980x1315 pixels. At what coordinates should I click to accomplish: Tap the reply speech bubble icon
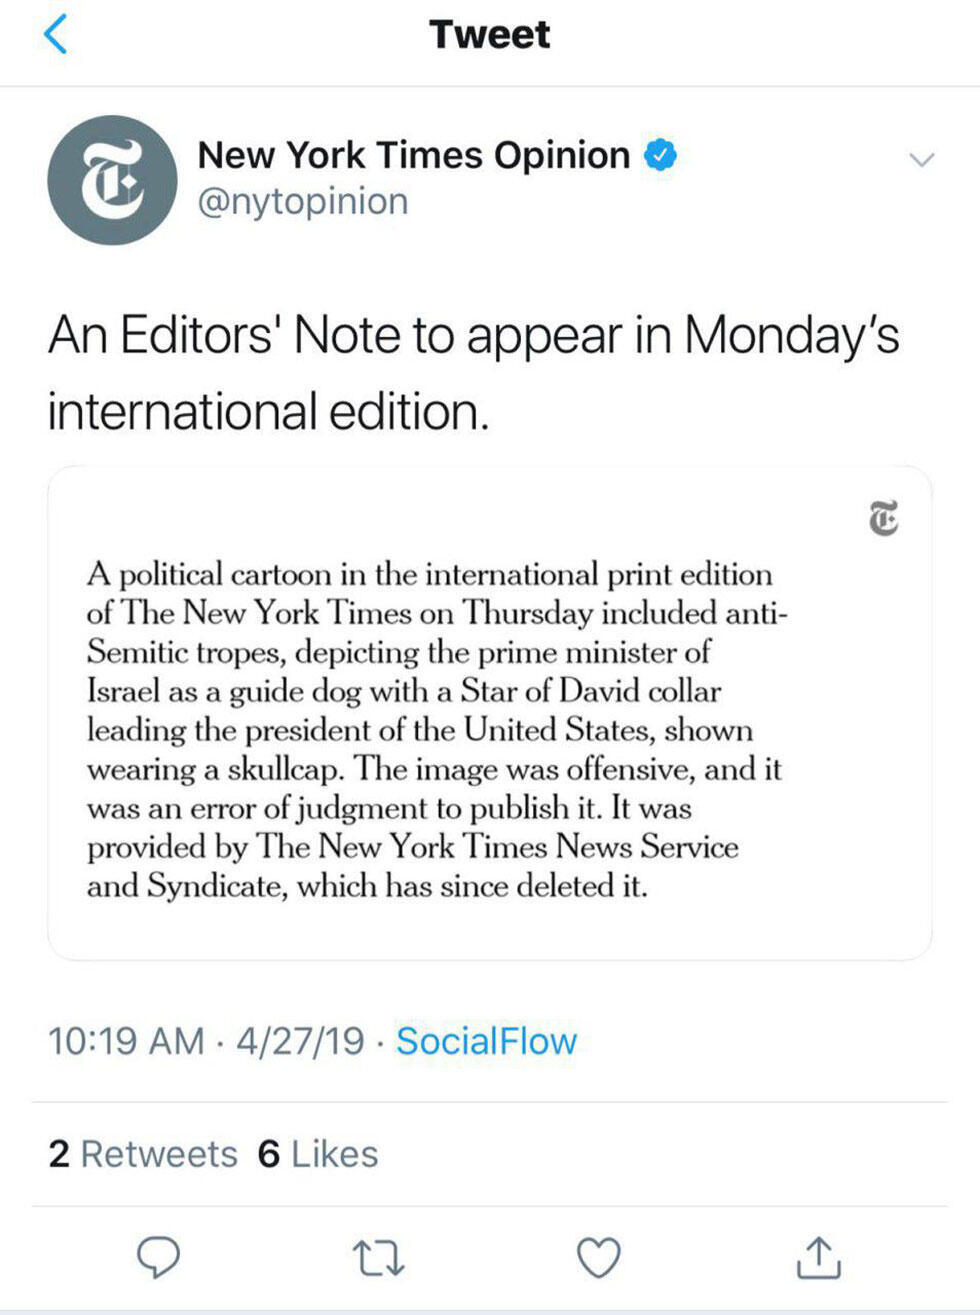158,1257
